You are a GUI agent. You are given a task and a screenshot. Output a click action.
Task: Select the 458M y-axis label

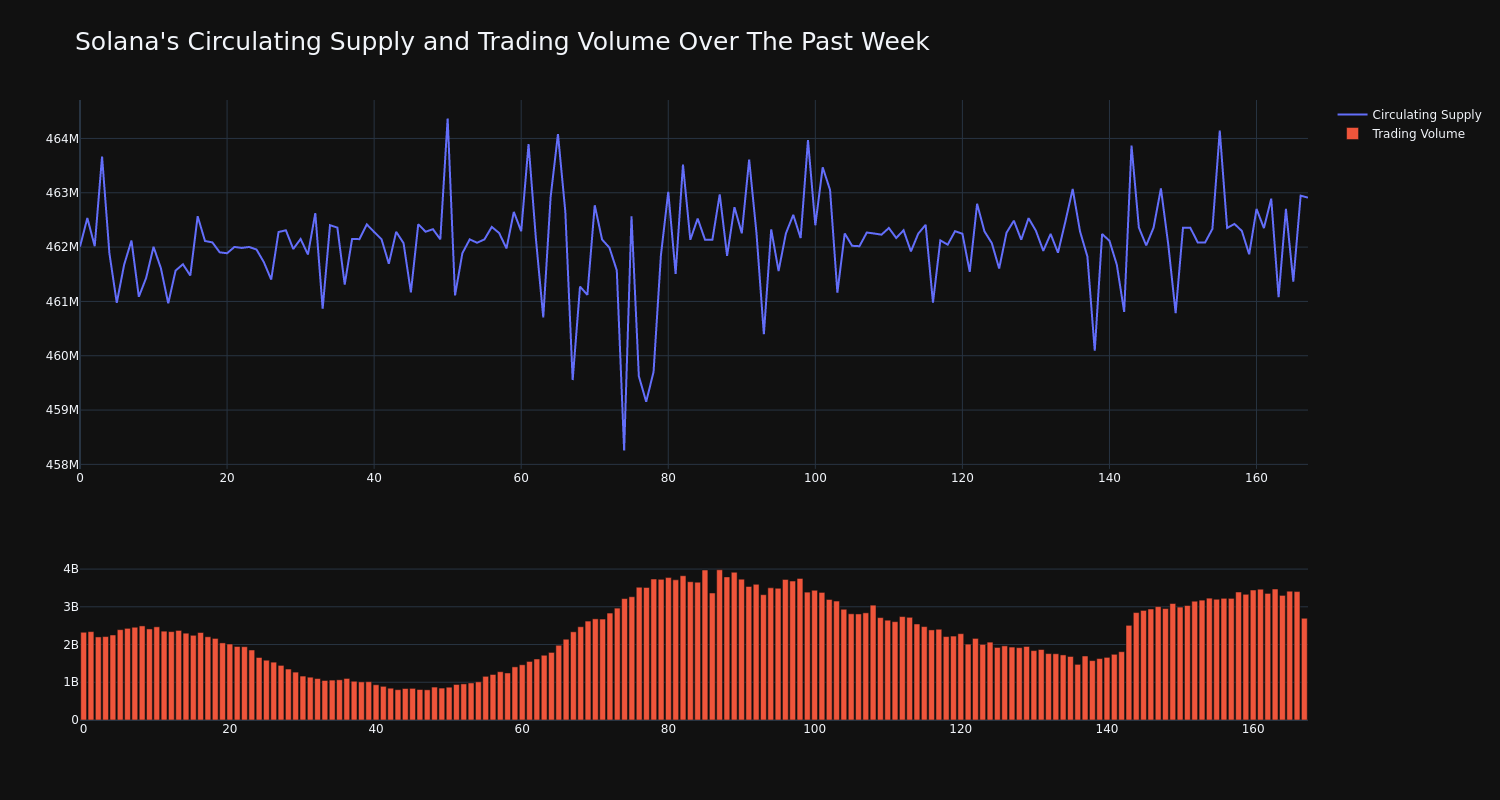coord(62,464)
